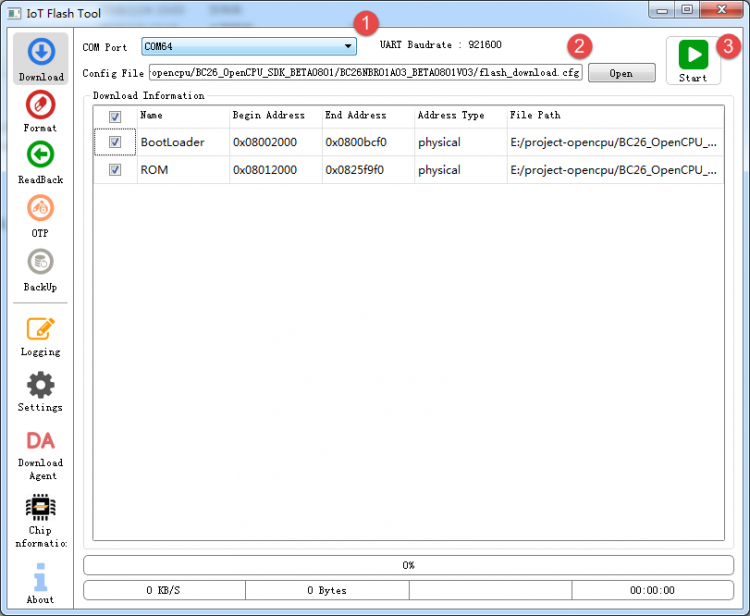Viewport: 750px width, 616px height.
Task: Uncheck the BootLoader row checkbox
Action: click(115, 143)
